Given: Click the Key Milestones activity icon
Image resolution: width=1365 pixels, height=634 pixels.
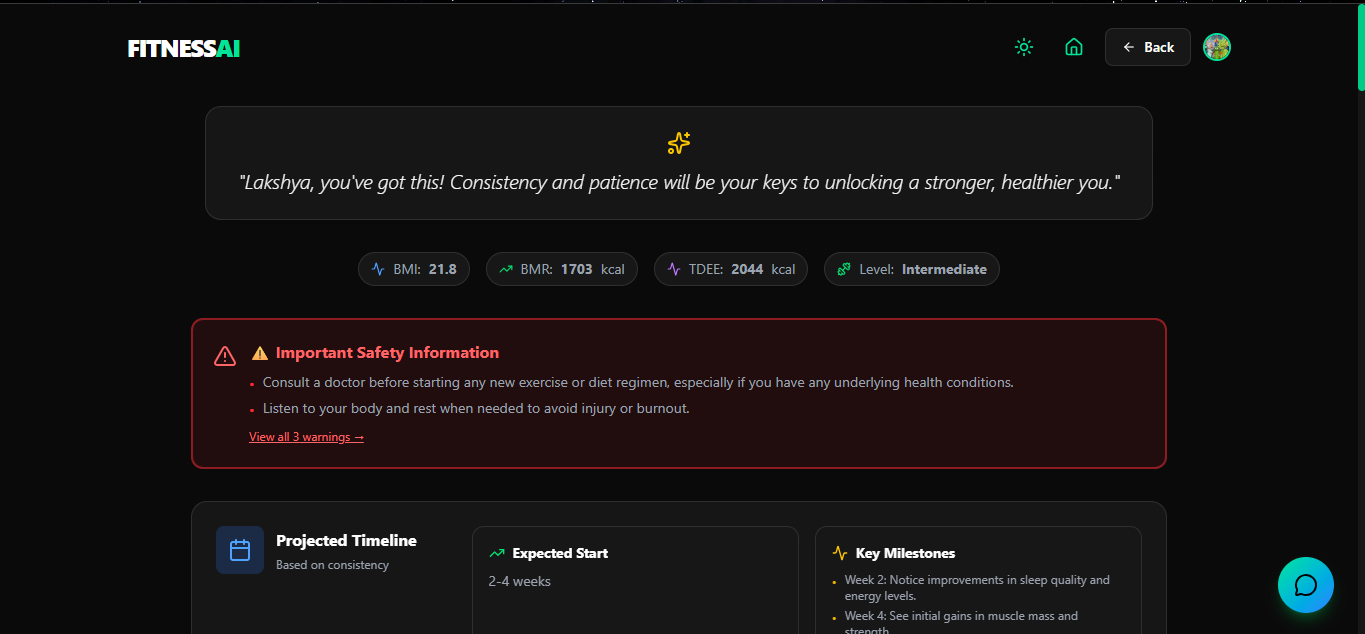Looking at the screenshot, I should [x=840, y=553].
